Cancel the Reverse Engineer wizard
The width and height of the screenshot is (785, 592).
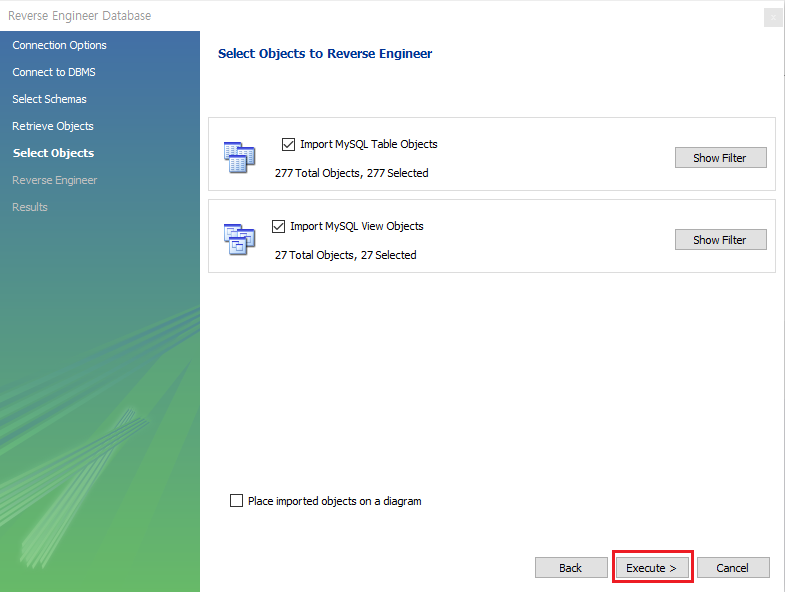tap(733, 567)
